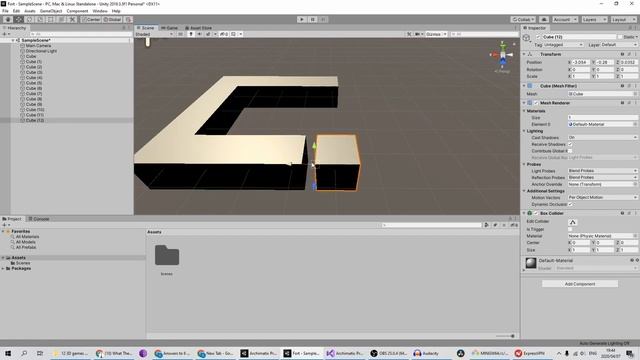Click the GameObject icon in the Inspector header
This screenshot has width=640, height=360.
click(x=527, y=38)
